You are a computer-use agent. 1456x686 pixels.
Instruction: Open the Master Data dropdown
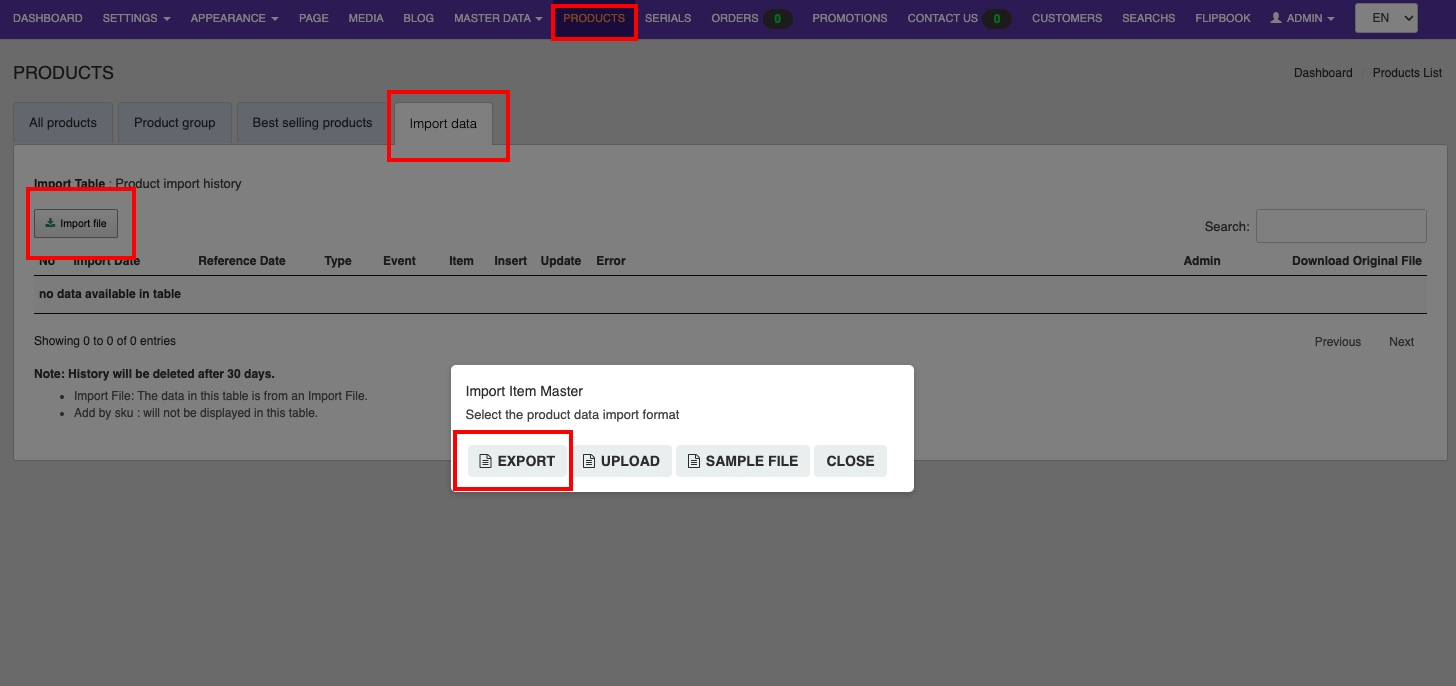(x=498, y=18)
